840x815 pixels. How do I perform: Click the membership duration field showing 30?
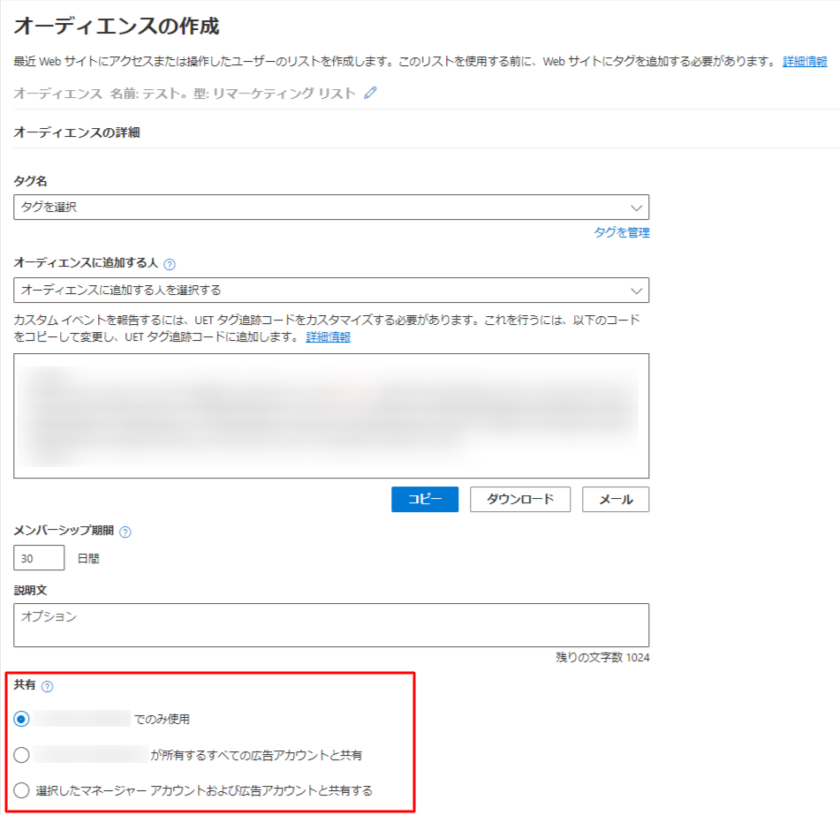[39, 558]
